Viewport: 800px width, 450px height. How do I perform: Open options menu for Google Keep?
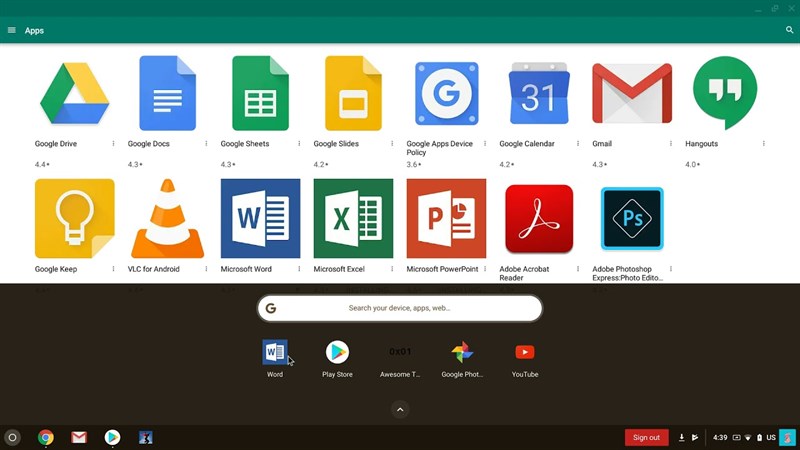pyautogui.click(x=113, y=268)
